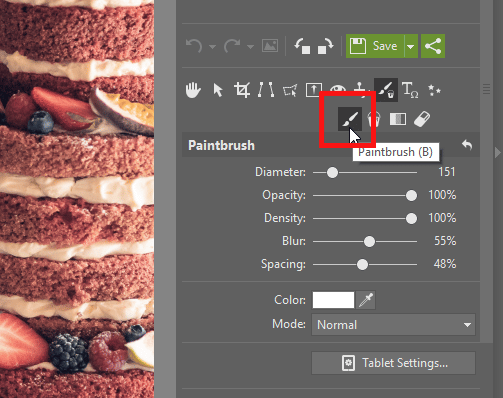Viewport: 503px width, 398px height.
Task: Reset Paintbrush settings with the arrow
Action: 467,145
